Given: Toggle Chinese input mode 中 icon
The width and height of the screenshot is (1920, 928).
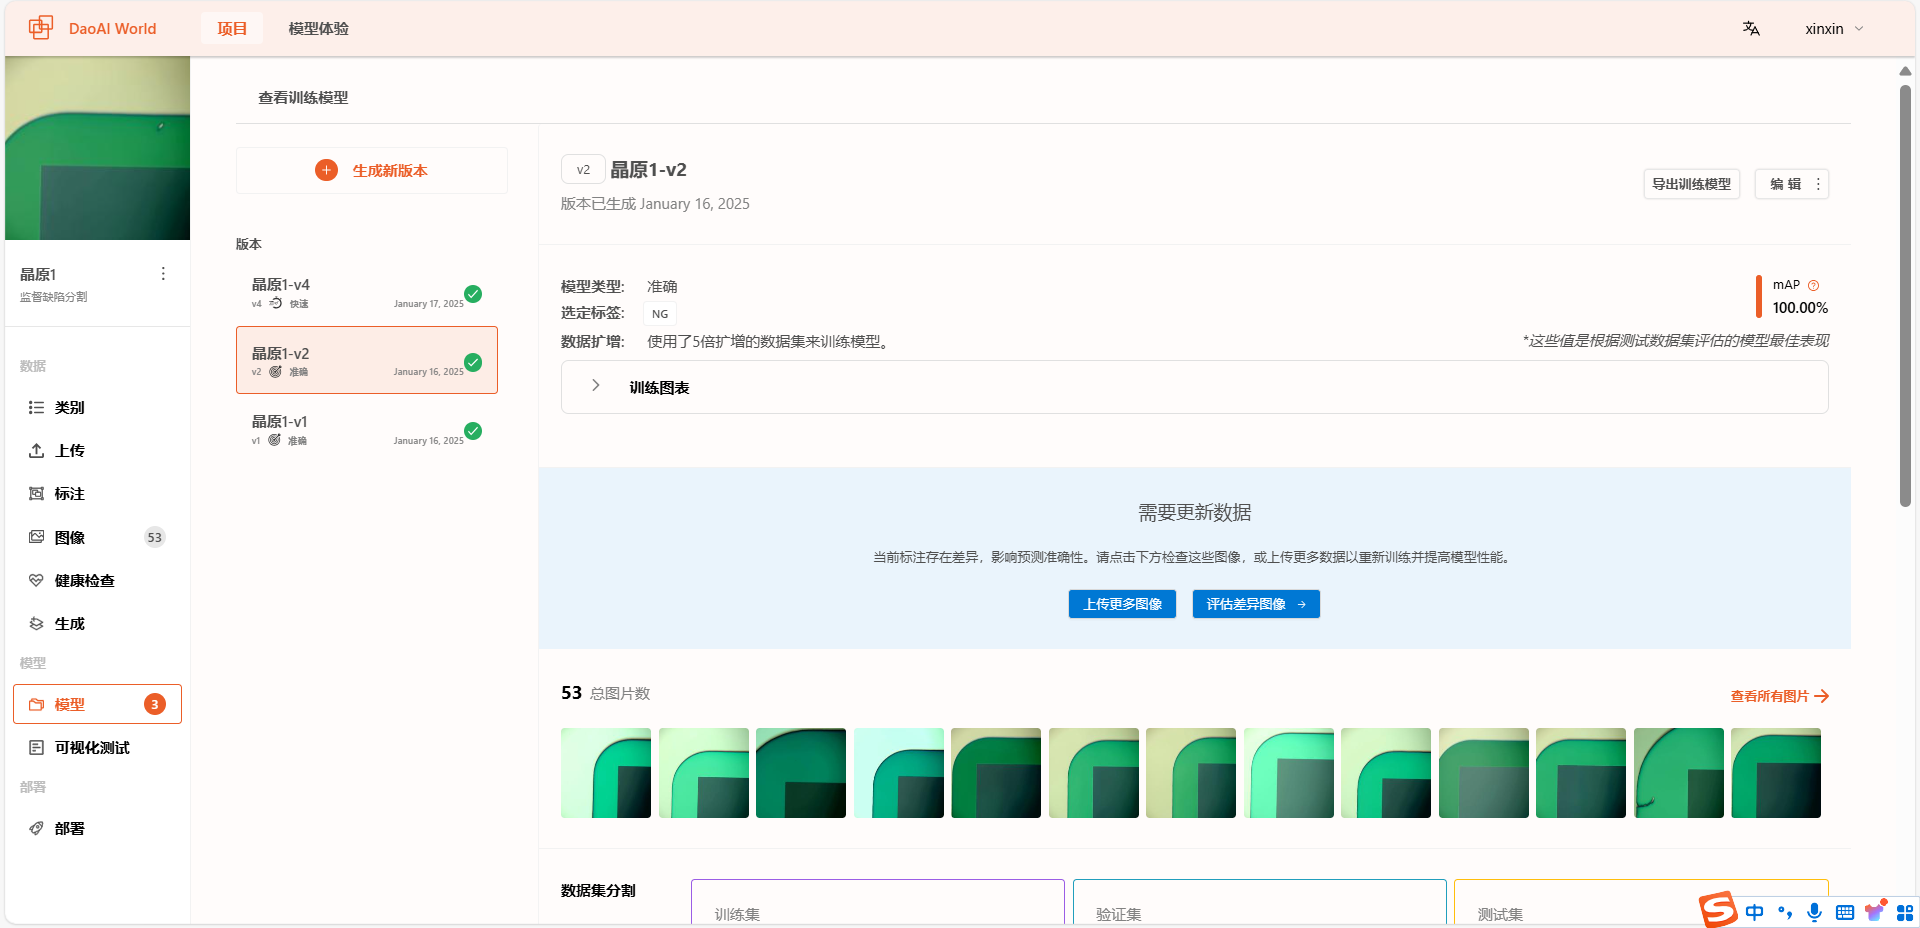Looking at the screenshot, I should pos(1754,912).
